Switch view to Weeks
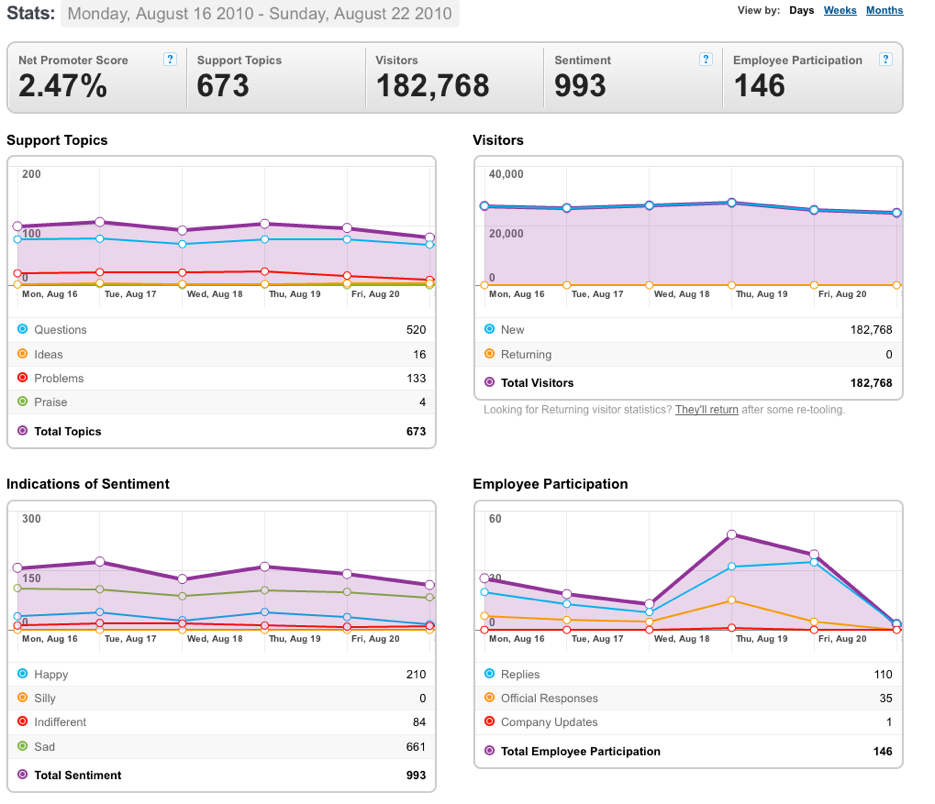 click(840, 10)
